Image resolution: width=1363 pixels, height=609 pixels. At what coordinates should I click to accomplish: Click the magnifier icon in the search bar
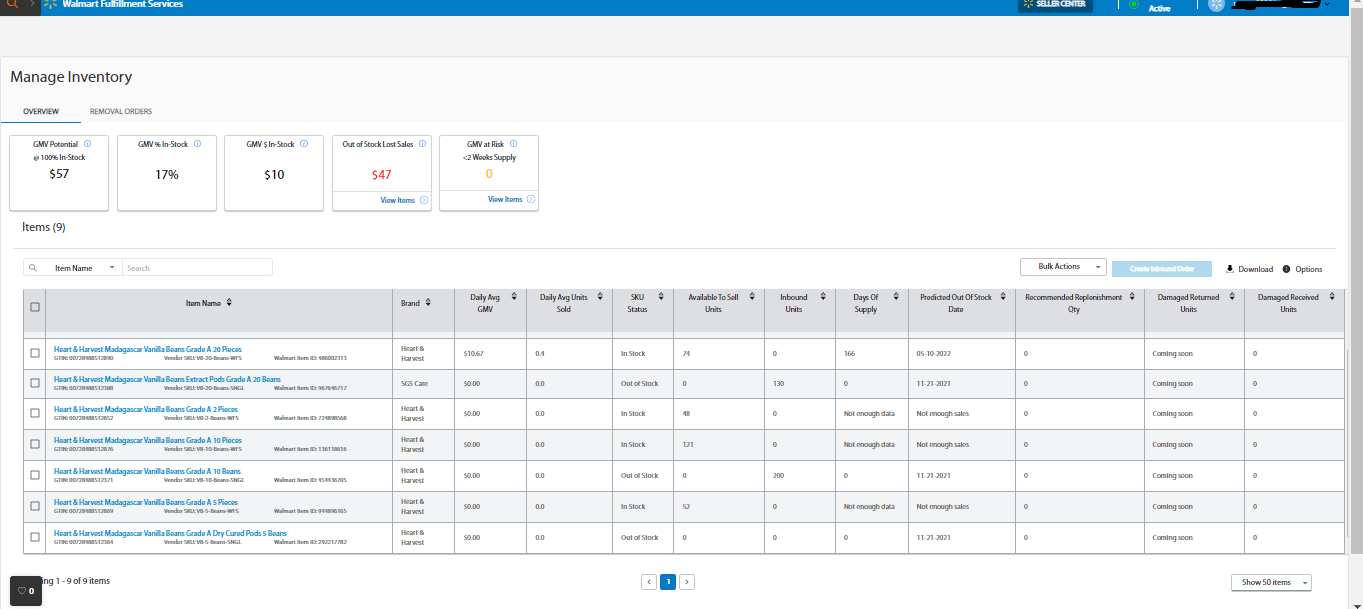pos(34,268)
